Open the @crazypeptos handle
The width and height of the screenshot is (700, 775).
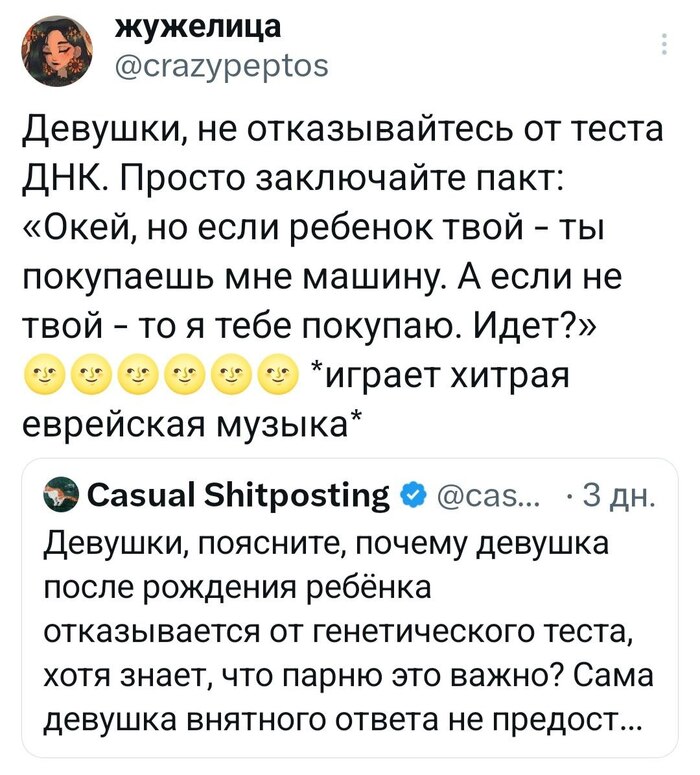(221, 66)
